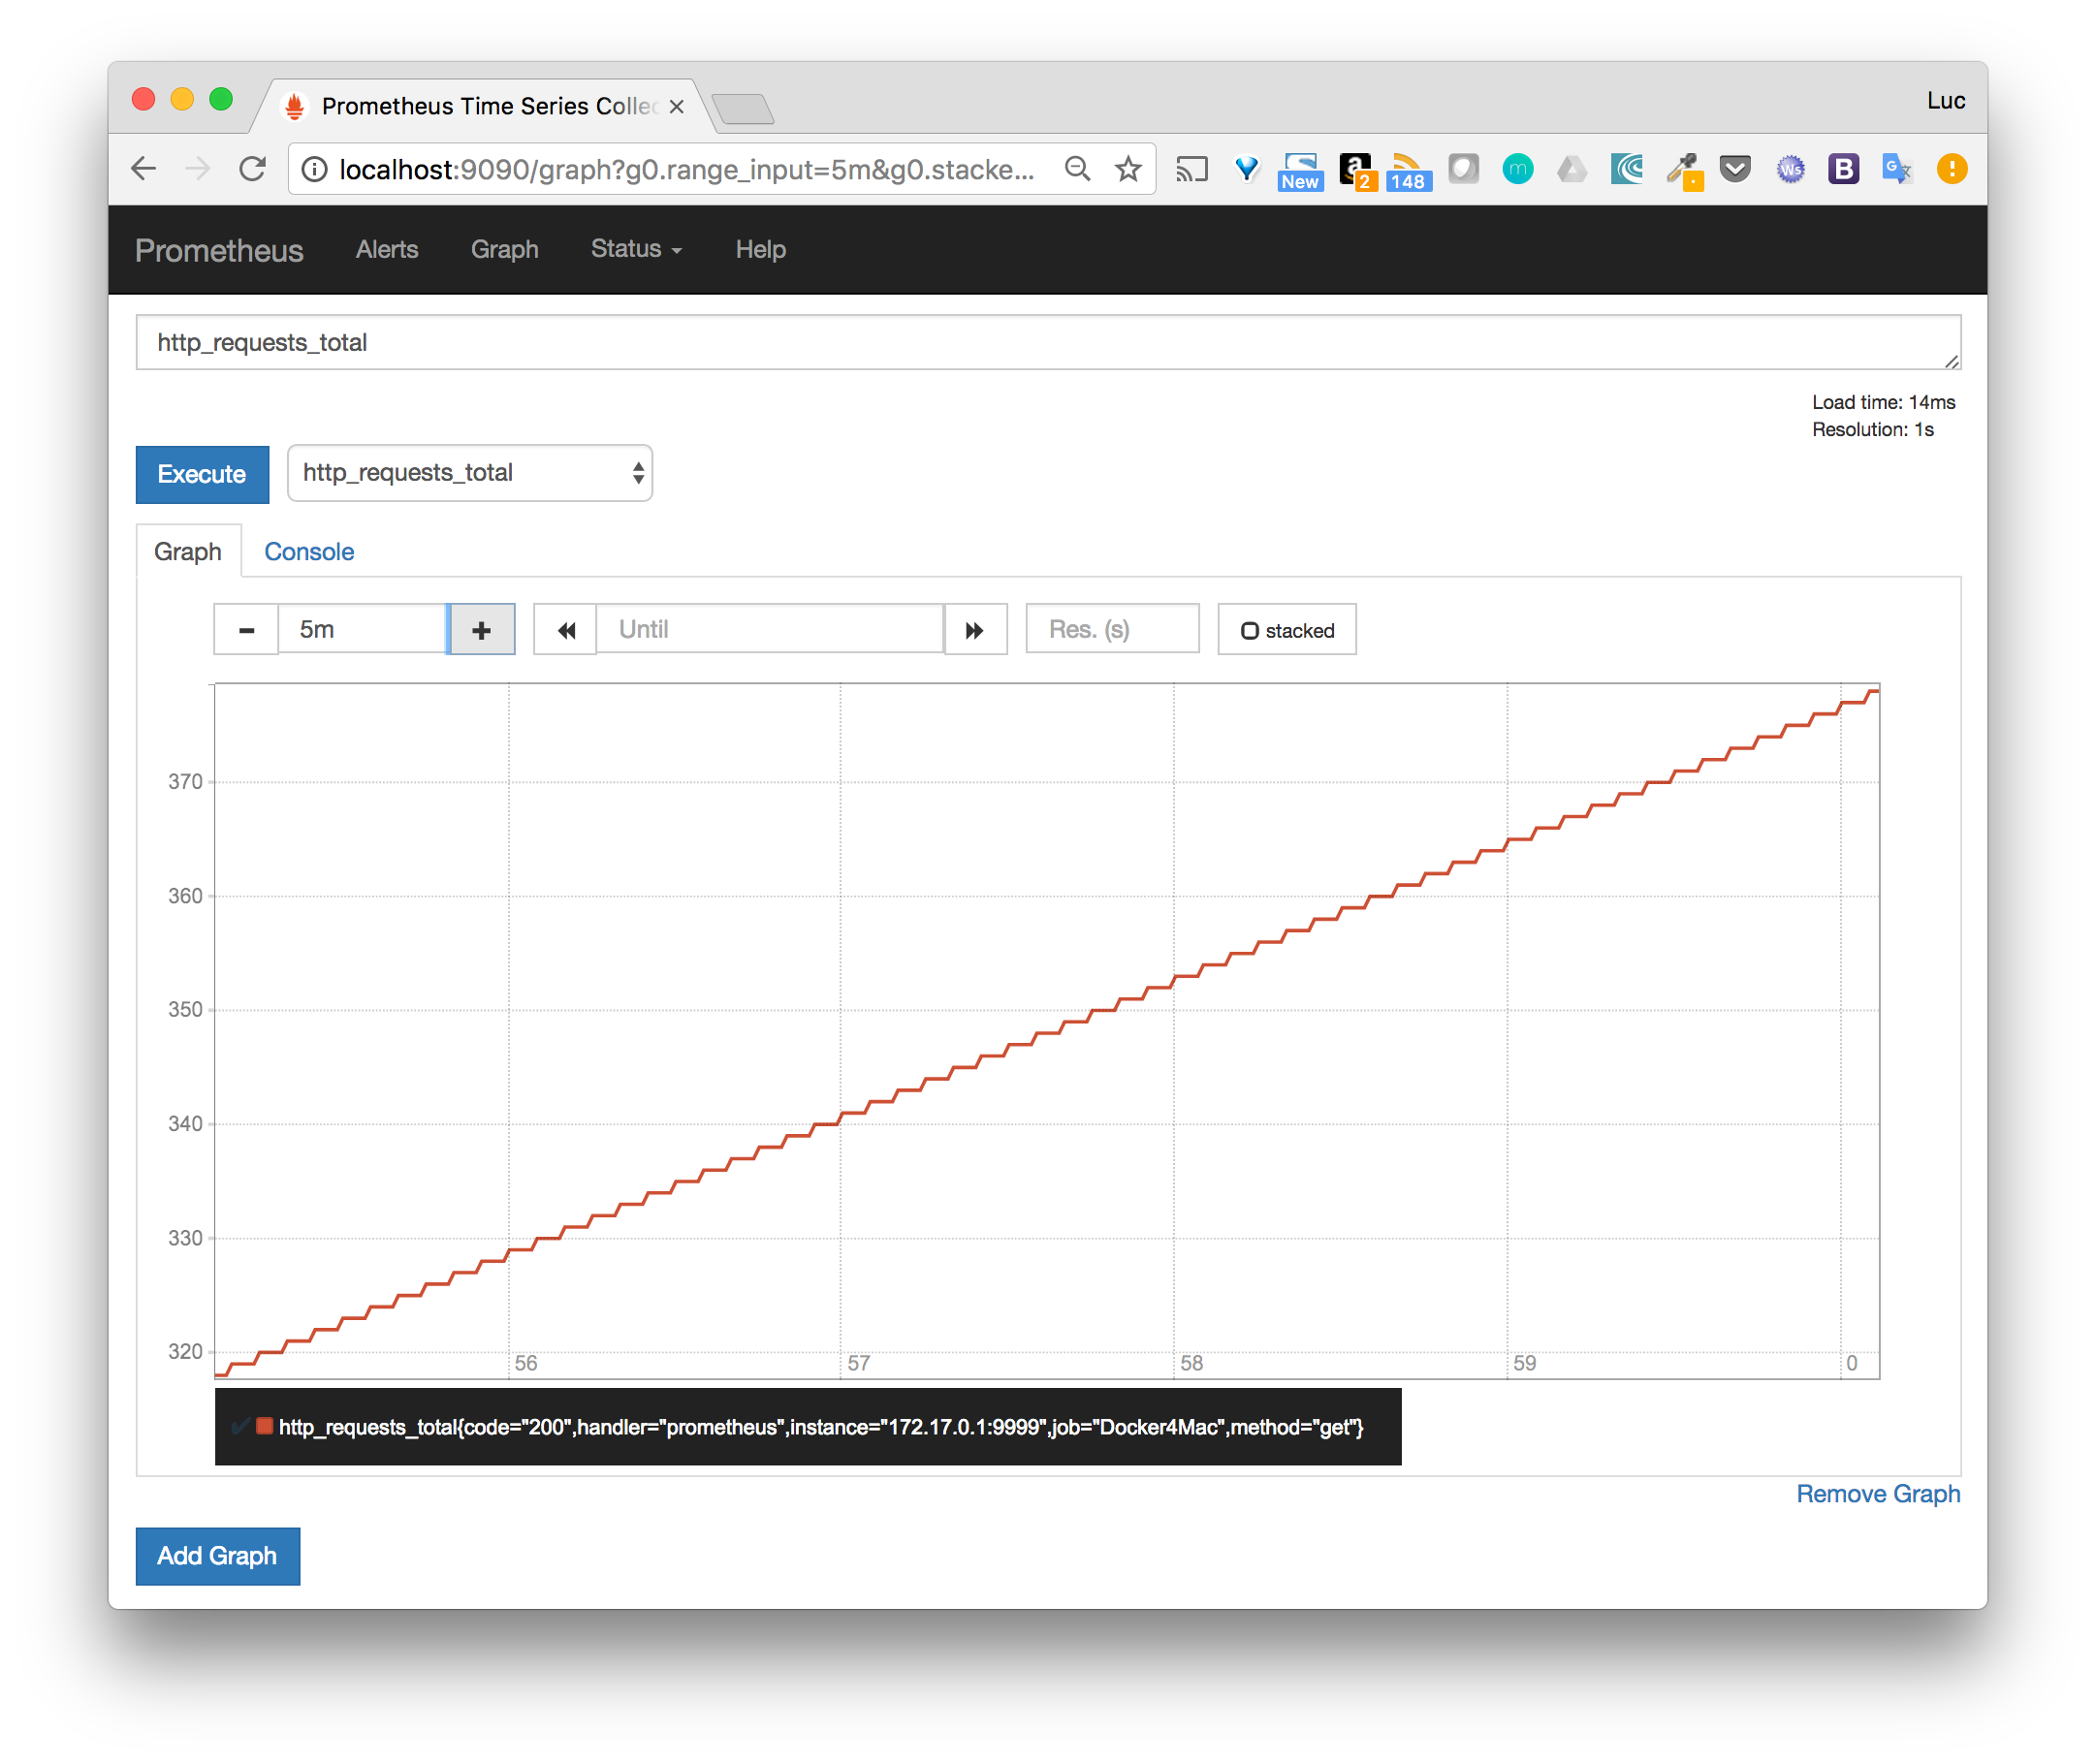Open the Alerts page from the navbar
The image size is (2096, 1764).
pos(386,249)
